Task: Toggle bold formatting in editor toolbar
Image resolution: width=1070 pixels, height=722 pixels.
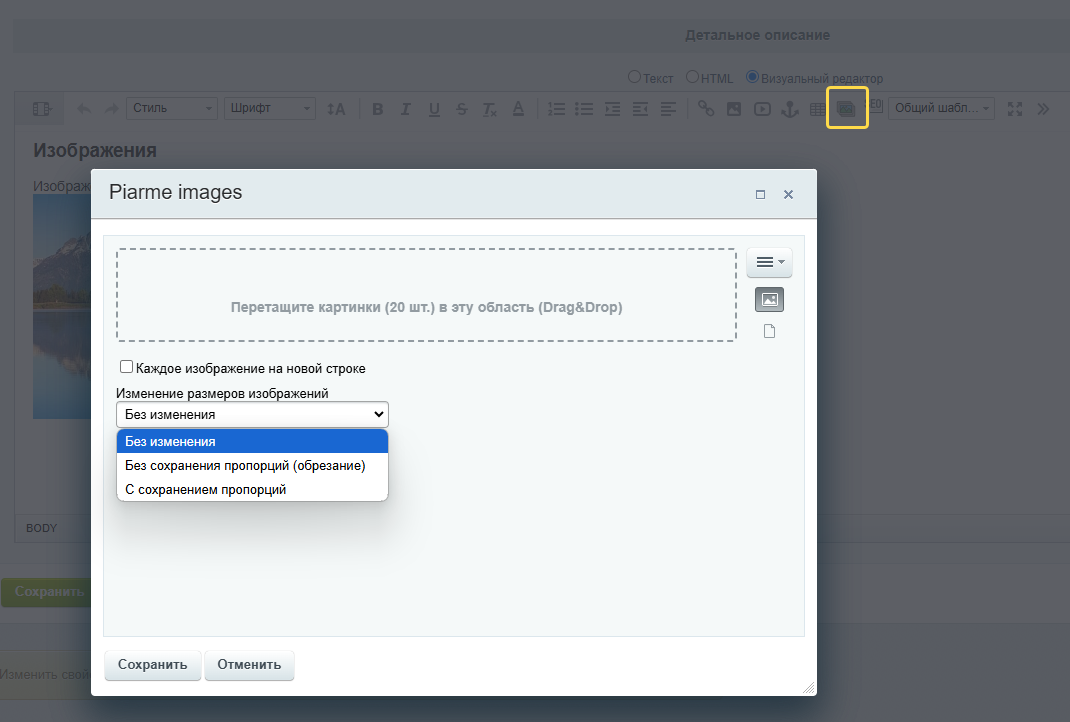Action: [x=377, y=109]
